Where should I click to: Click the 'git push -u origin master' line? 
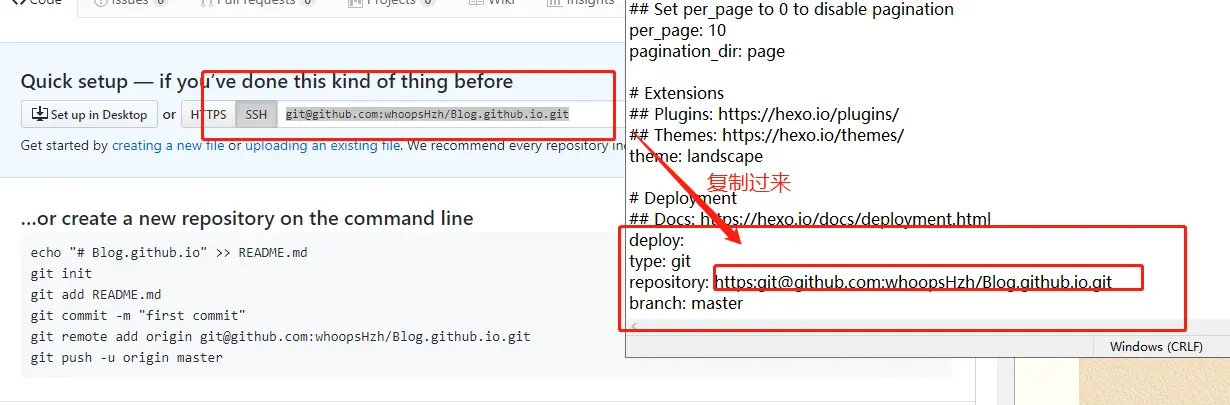127,357
